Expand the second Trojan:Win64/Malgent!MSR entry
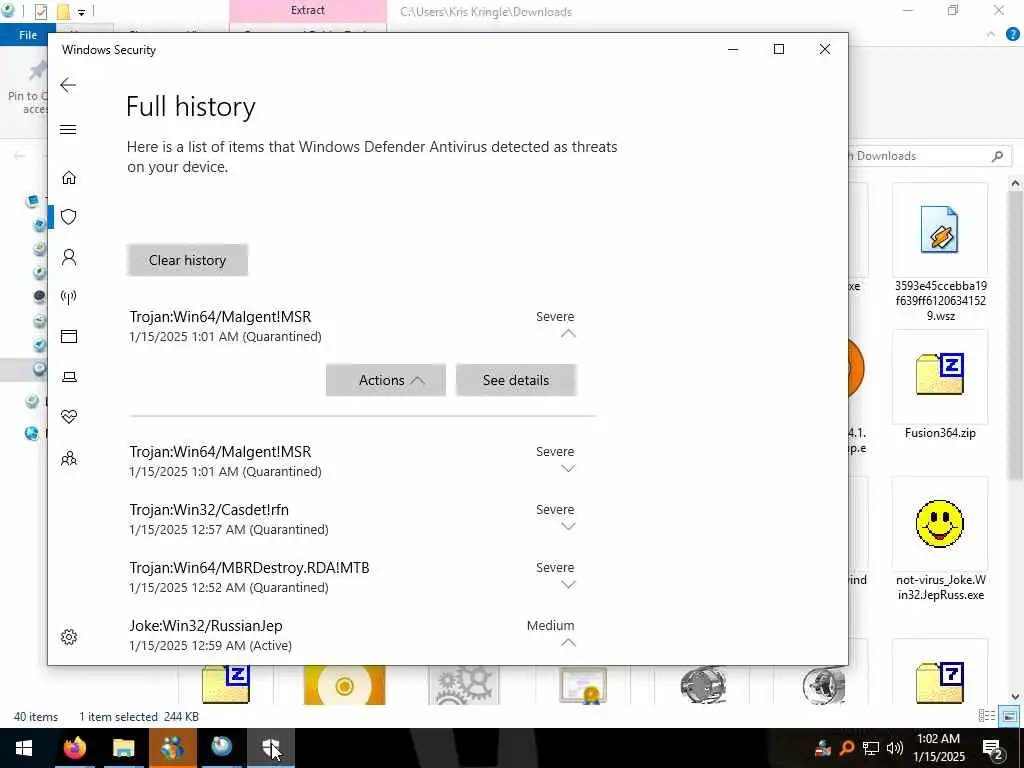The width and height of the screenshot is (1024, 768). (x=568, y=469)
